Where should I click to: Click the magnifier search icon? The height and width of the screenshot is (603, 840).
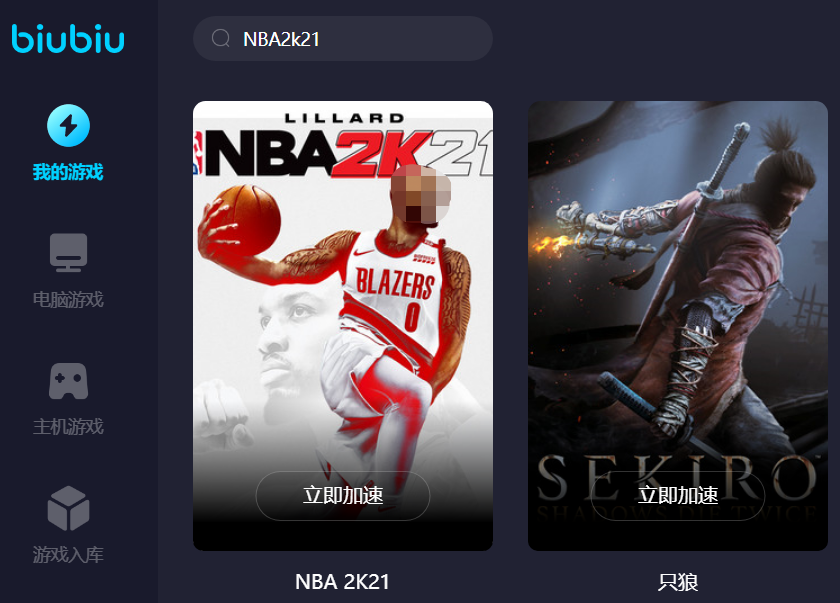[x=221, y=39]
